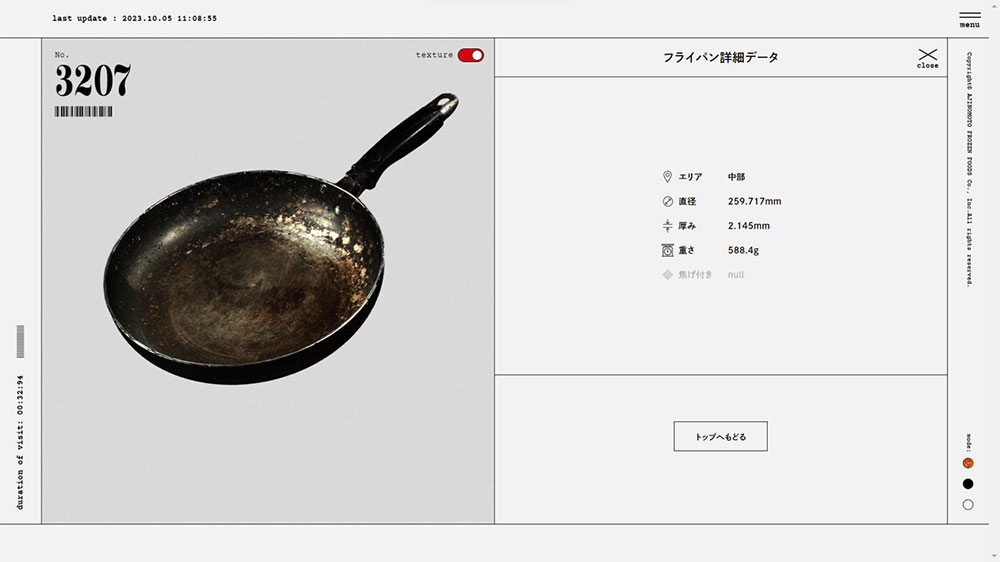Open the hamburger menu
The height and width of the screenshot is (562, 1000).
tap(969, 18)
